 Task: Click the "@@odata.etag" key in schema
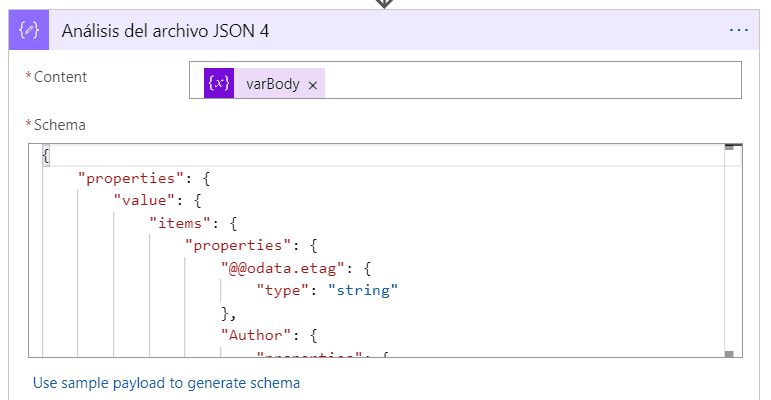tap(282, 268)
